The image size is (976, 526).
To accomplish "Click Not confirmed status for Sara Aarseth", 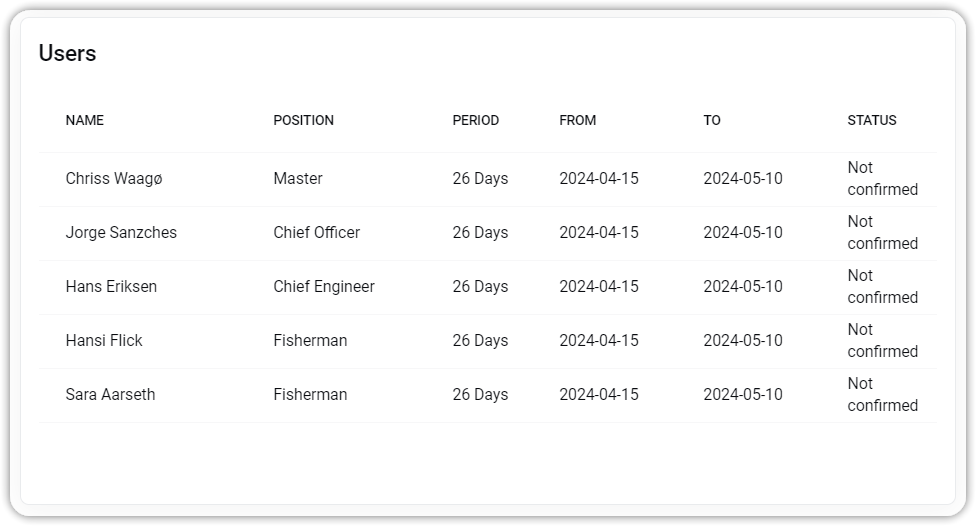I will [883, 395].
